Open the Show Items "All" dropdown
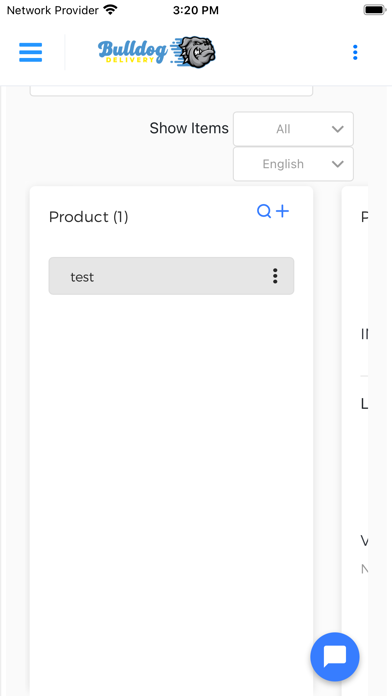The image size is (392, 696). click(293, 129)
